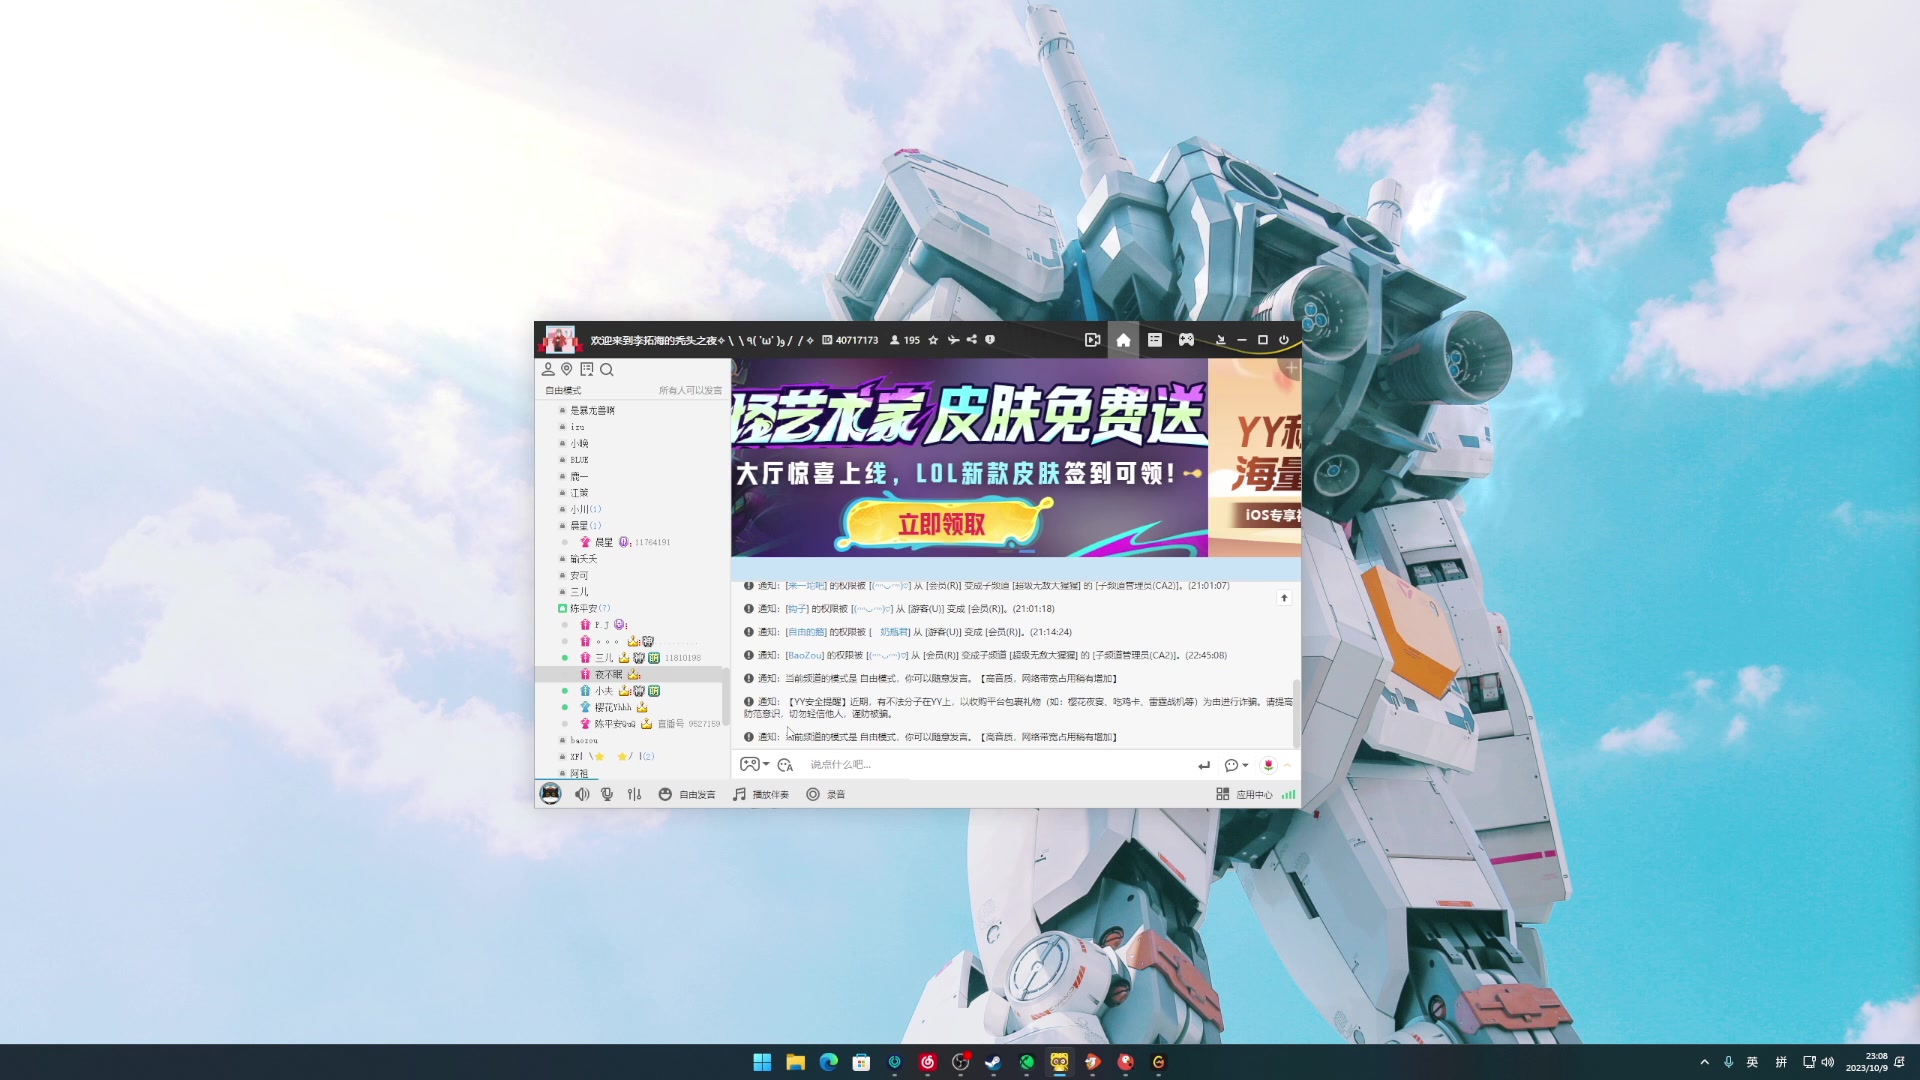The image size is (1920, 1080).
Task: Open the YY iOS side banner
Action: pyautogui.click(x=1255, y=458)
